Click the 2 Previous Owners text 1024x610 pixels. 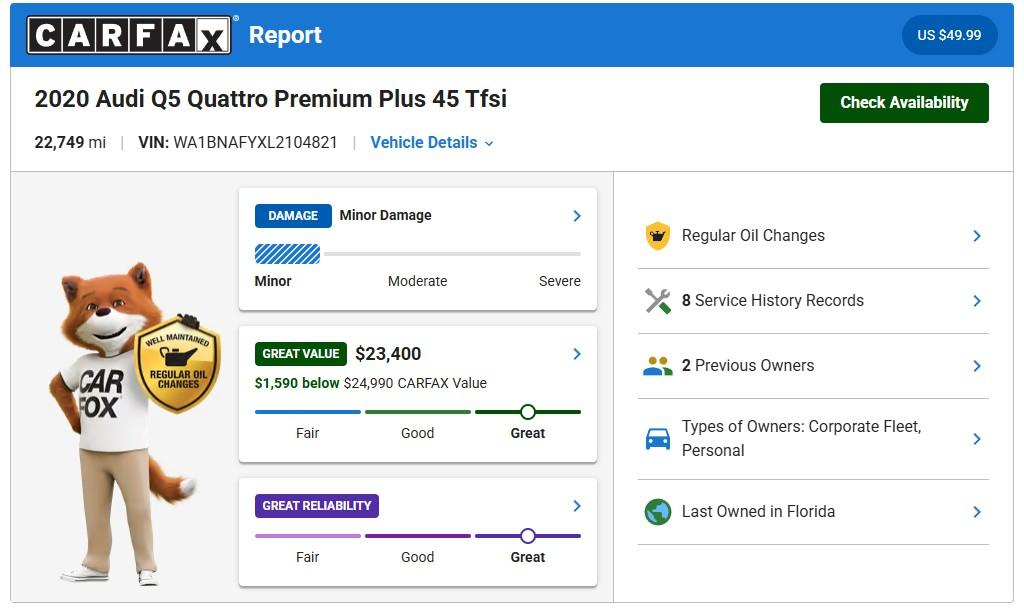[748, 366]
